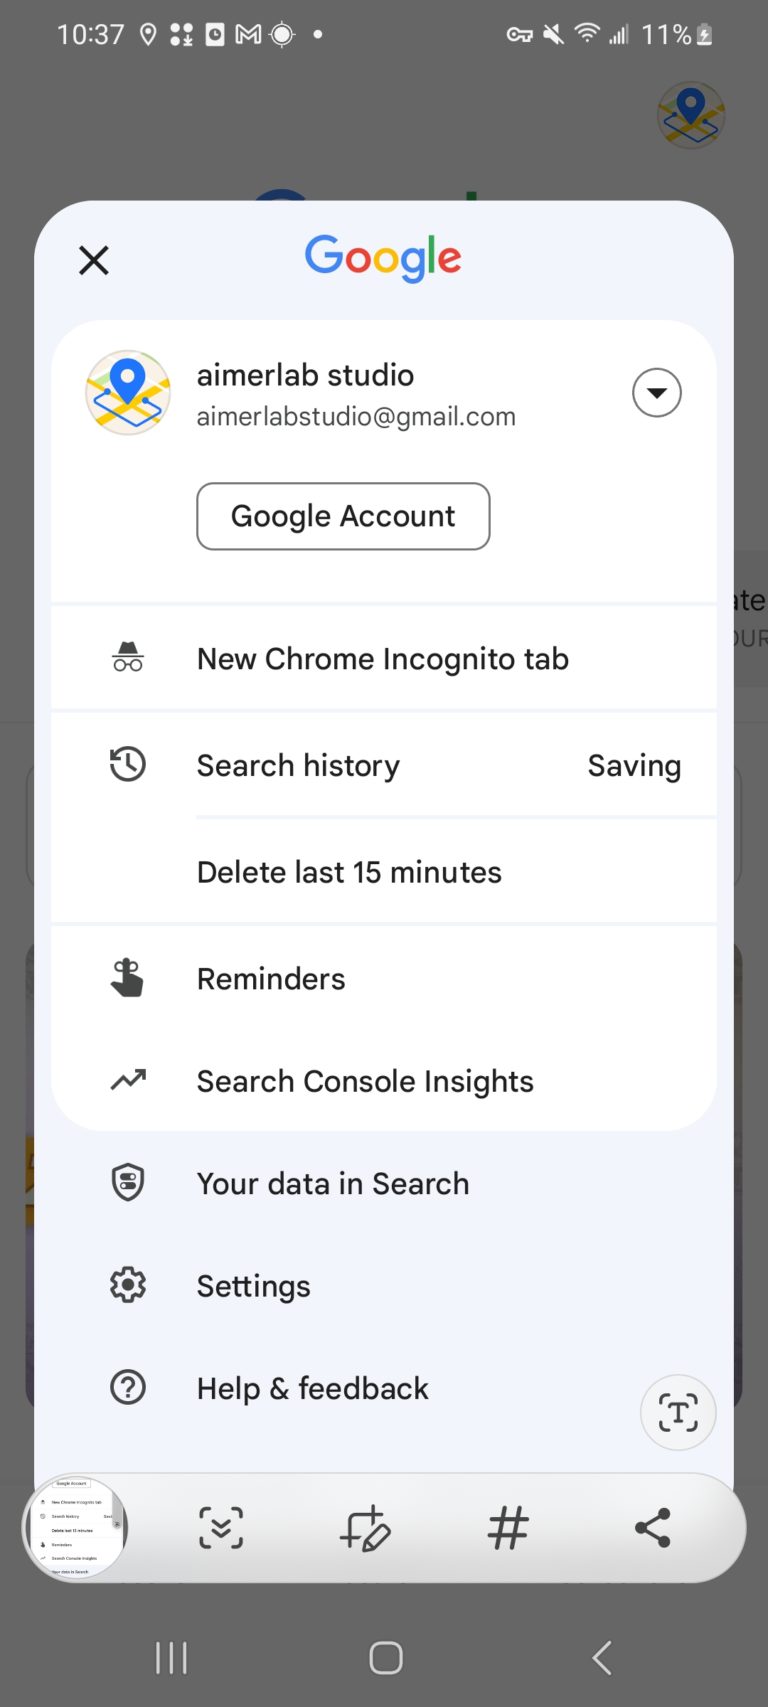Viewport: 768px width, 1707px height.
Task: Tap the Search Console Insights trend icon
Action: point(128,1080)
